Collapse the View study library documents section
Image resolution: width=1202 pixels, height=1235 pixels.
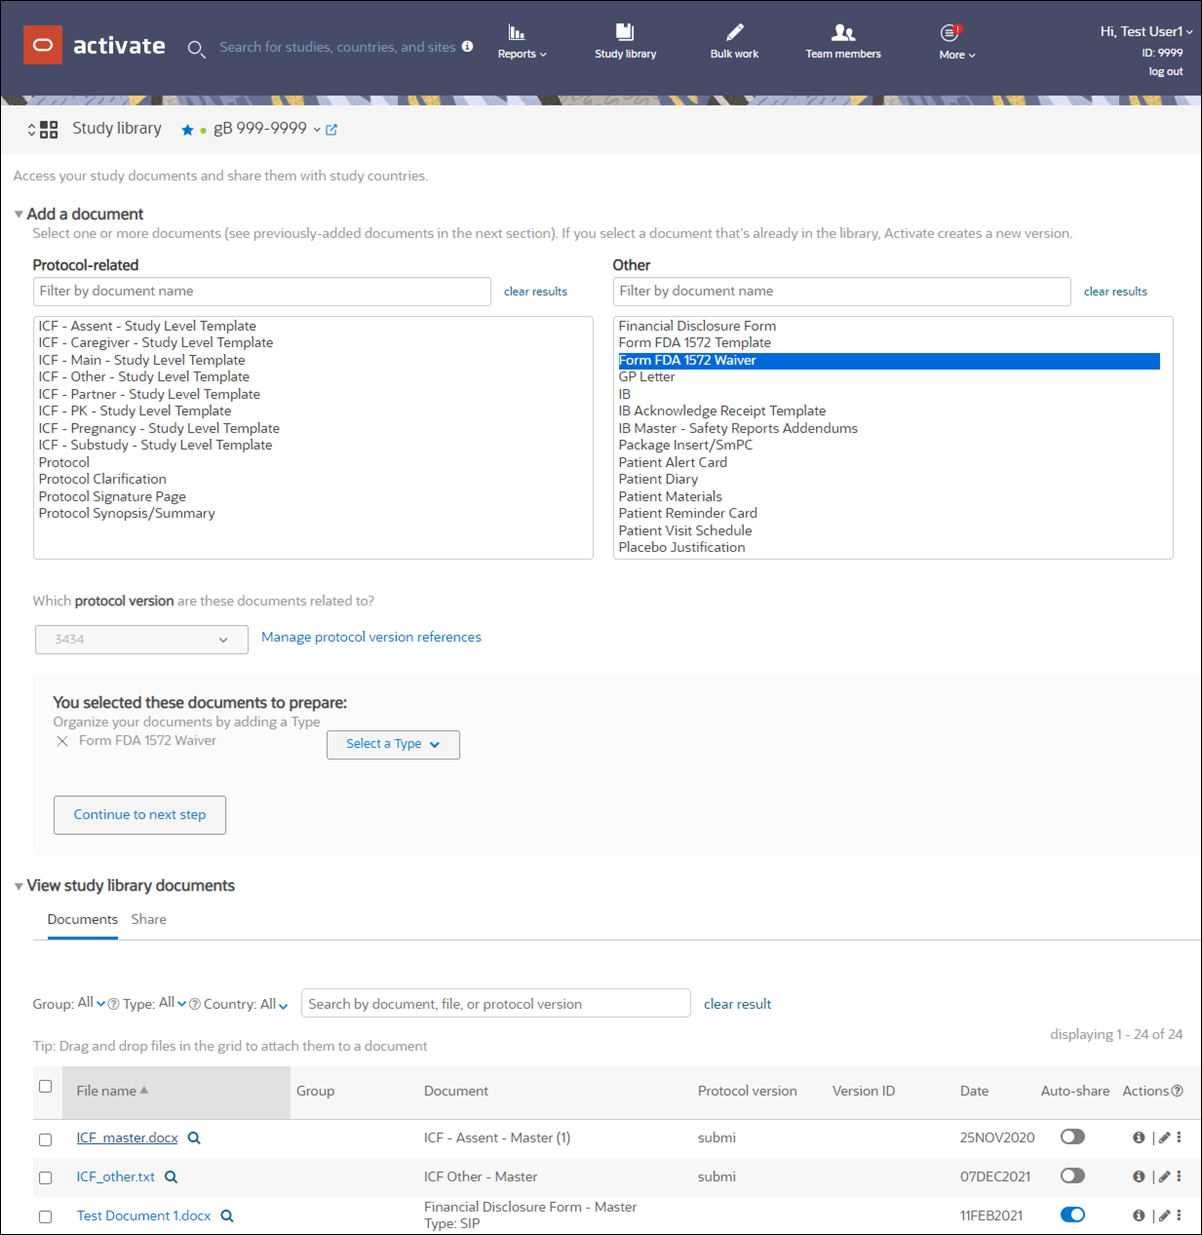19,886
